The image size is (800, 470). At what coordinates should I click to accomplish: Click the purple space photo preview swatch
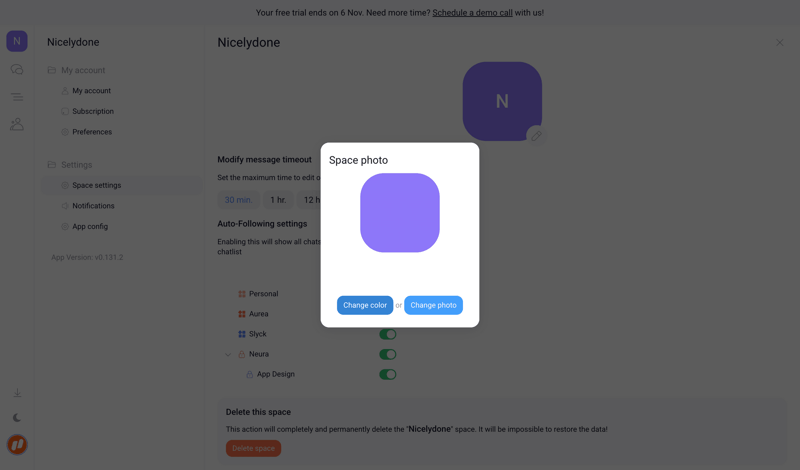(400, 213)
